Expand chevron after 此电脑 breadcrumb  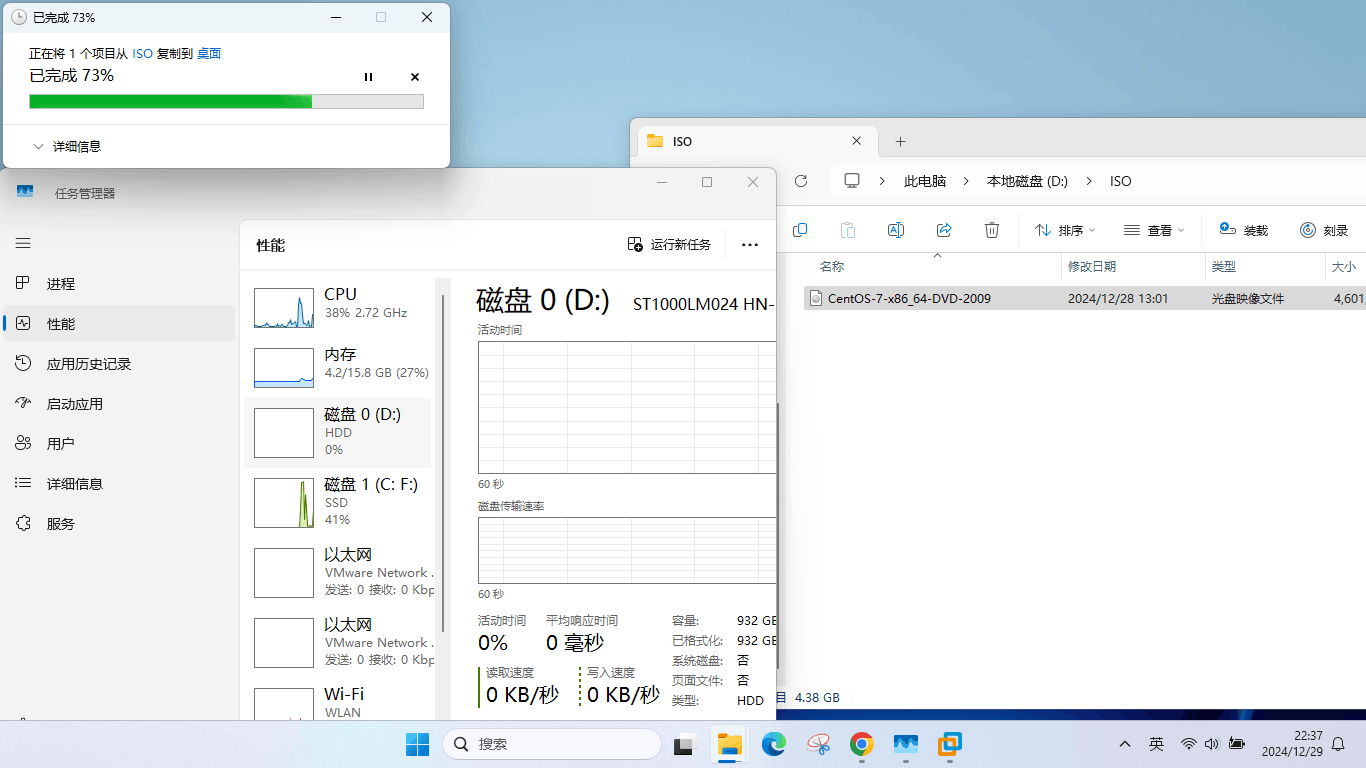967,181
